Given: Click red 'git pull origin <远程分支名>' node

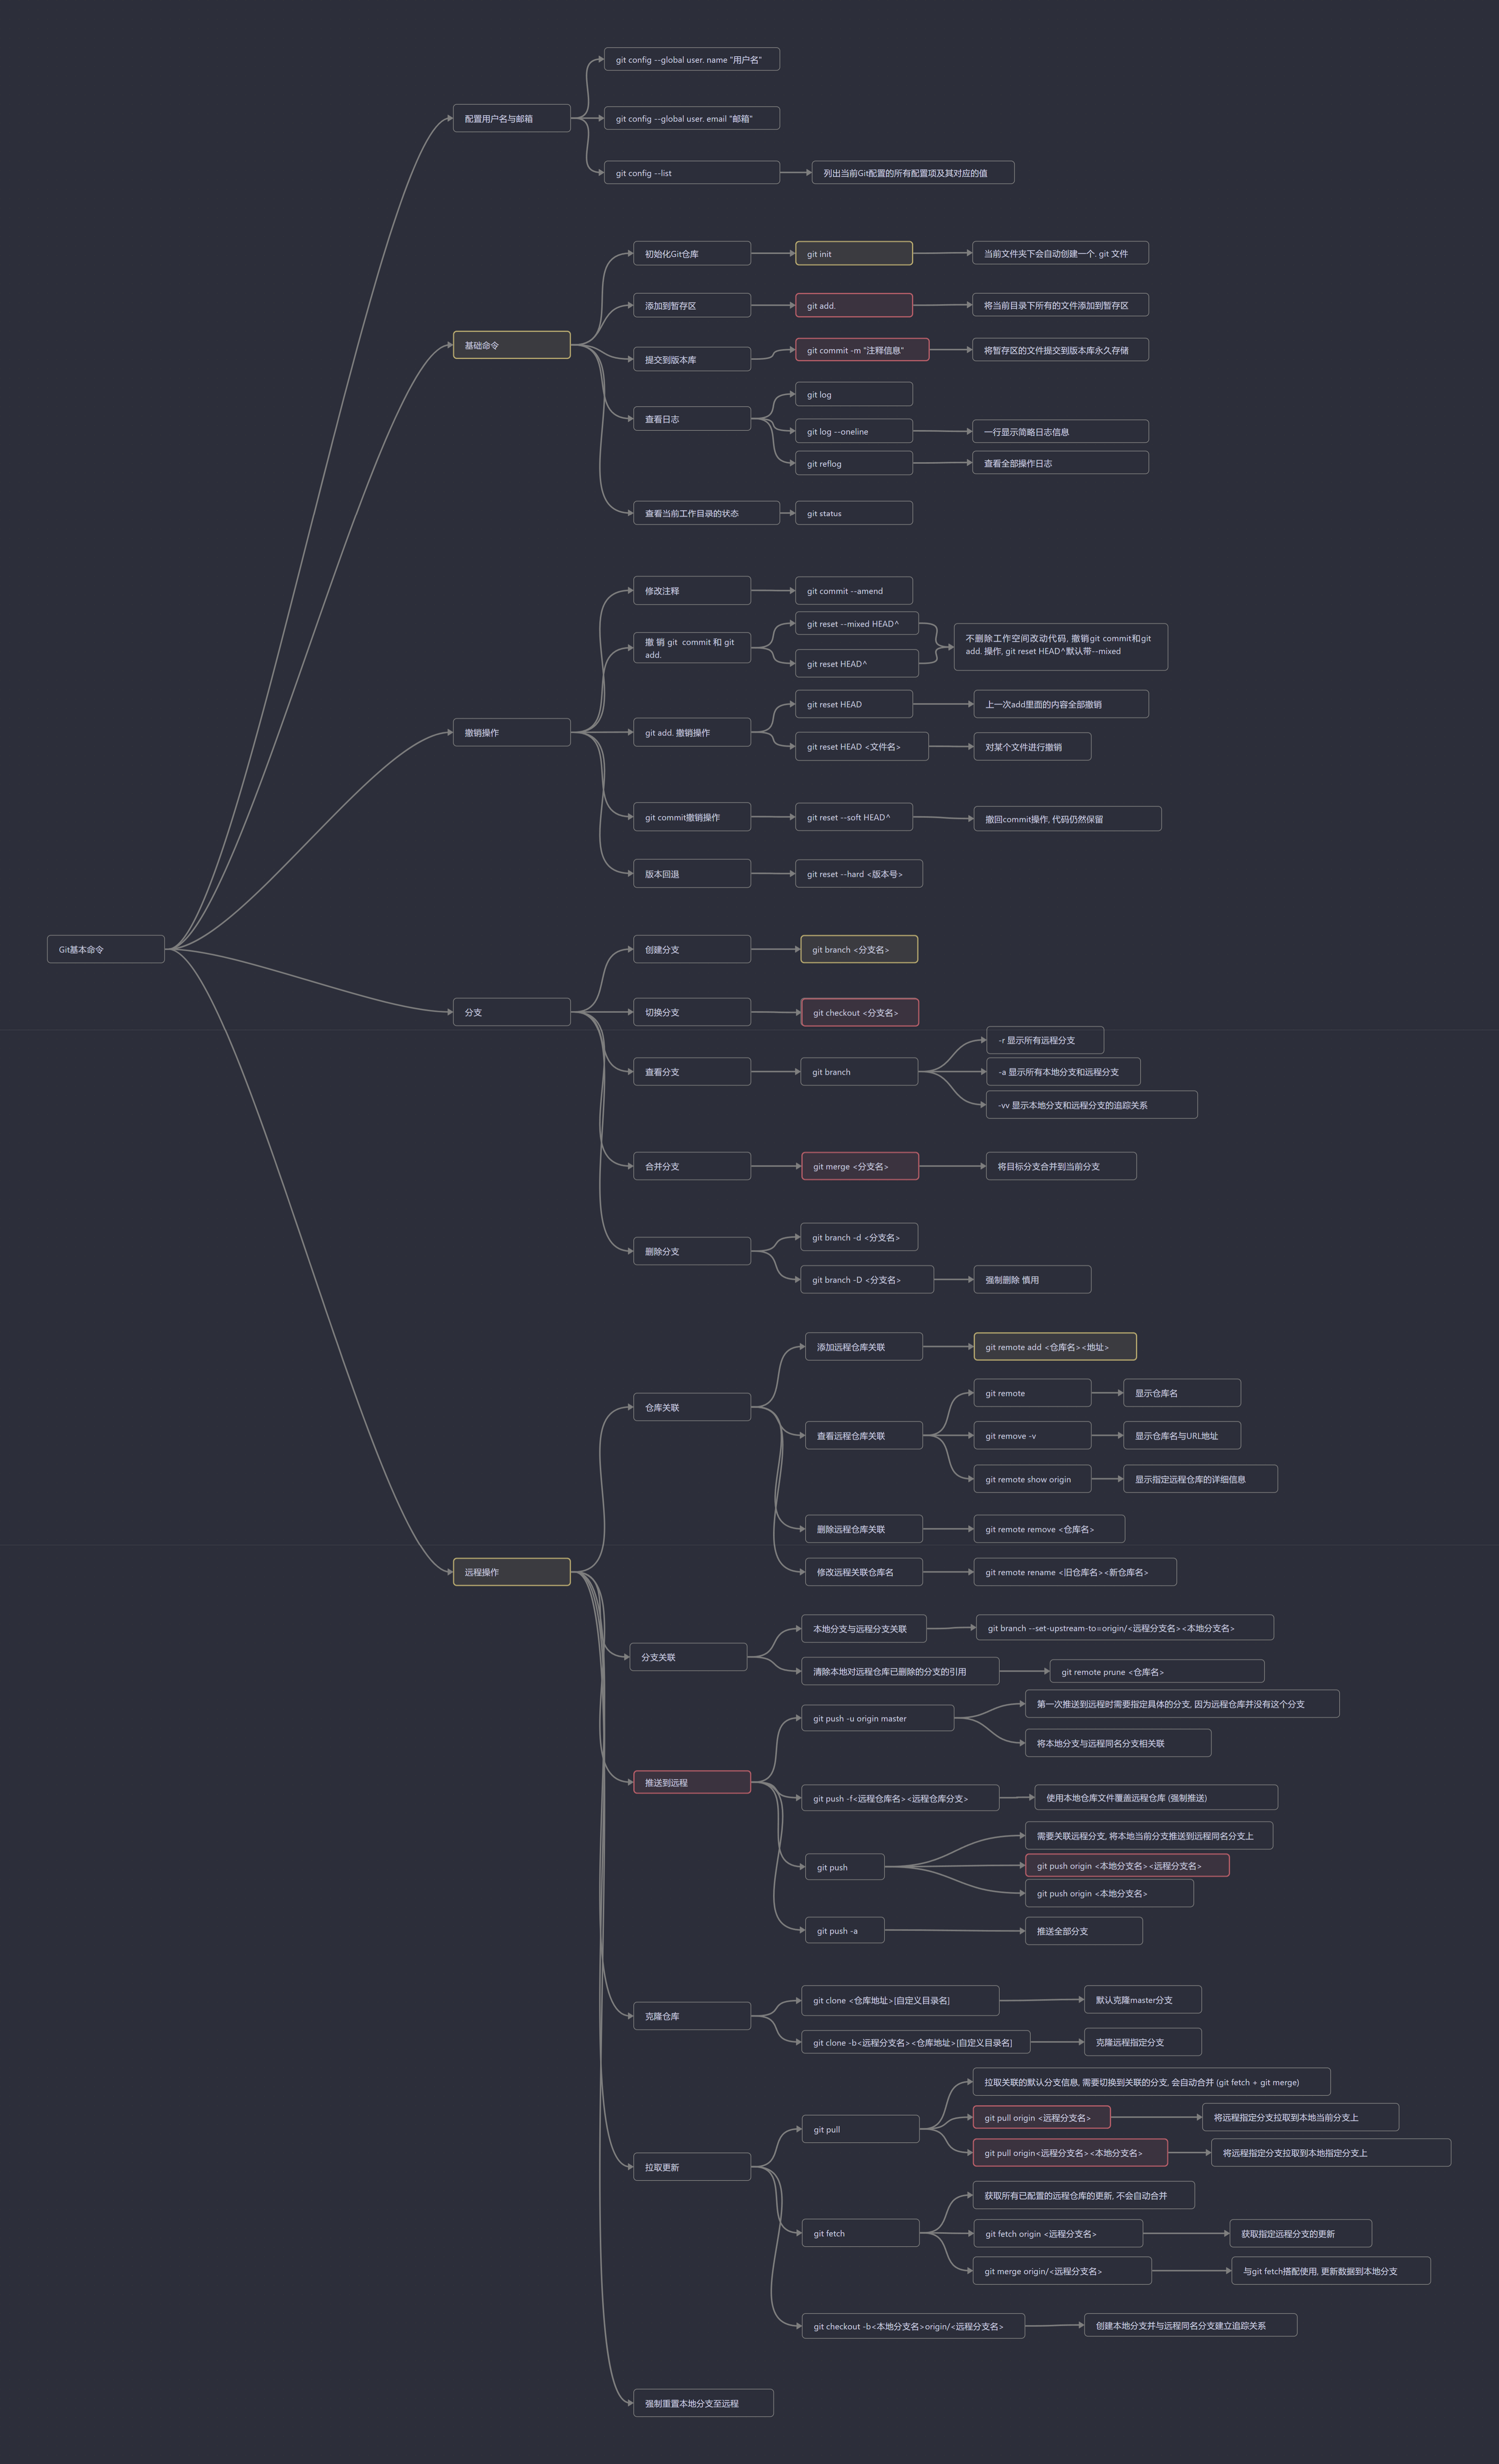Looking at the screenshot, I should 1042,2117.
